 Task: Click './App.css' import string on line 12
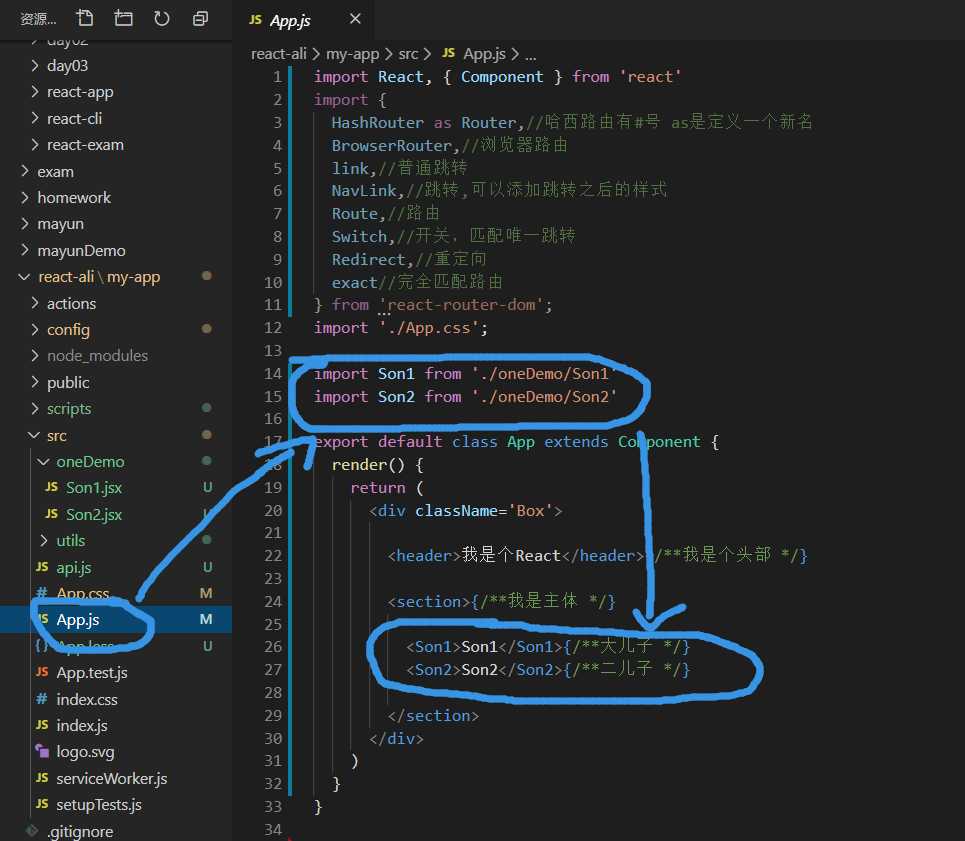click(x=428, y=328)
